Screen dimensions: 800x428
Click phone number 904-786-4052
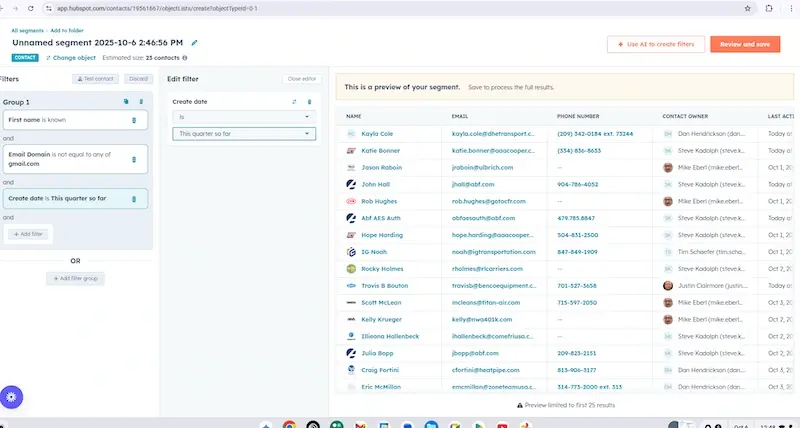tap(578, 185)
